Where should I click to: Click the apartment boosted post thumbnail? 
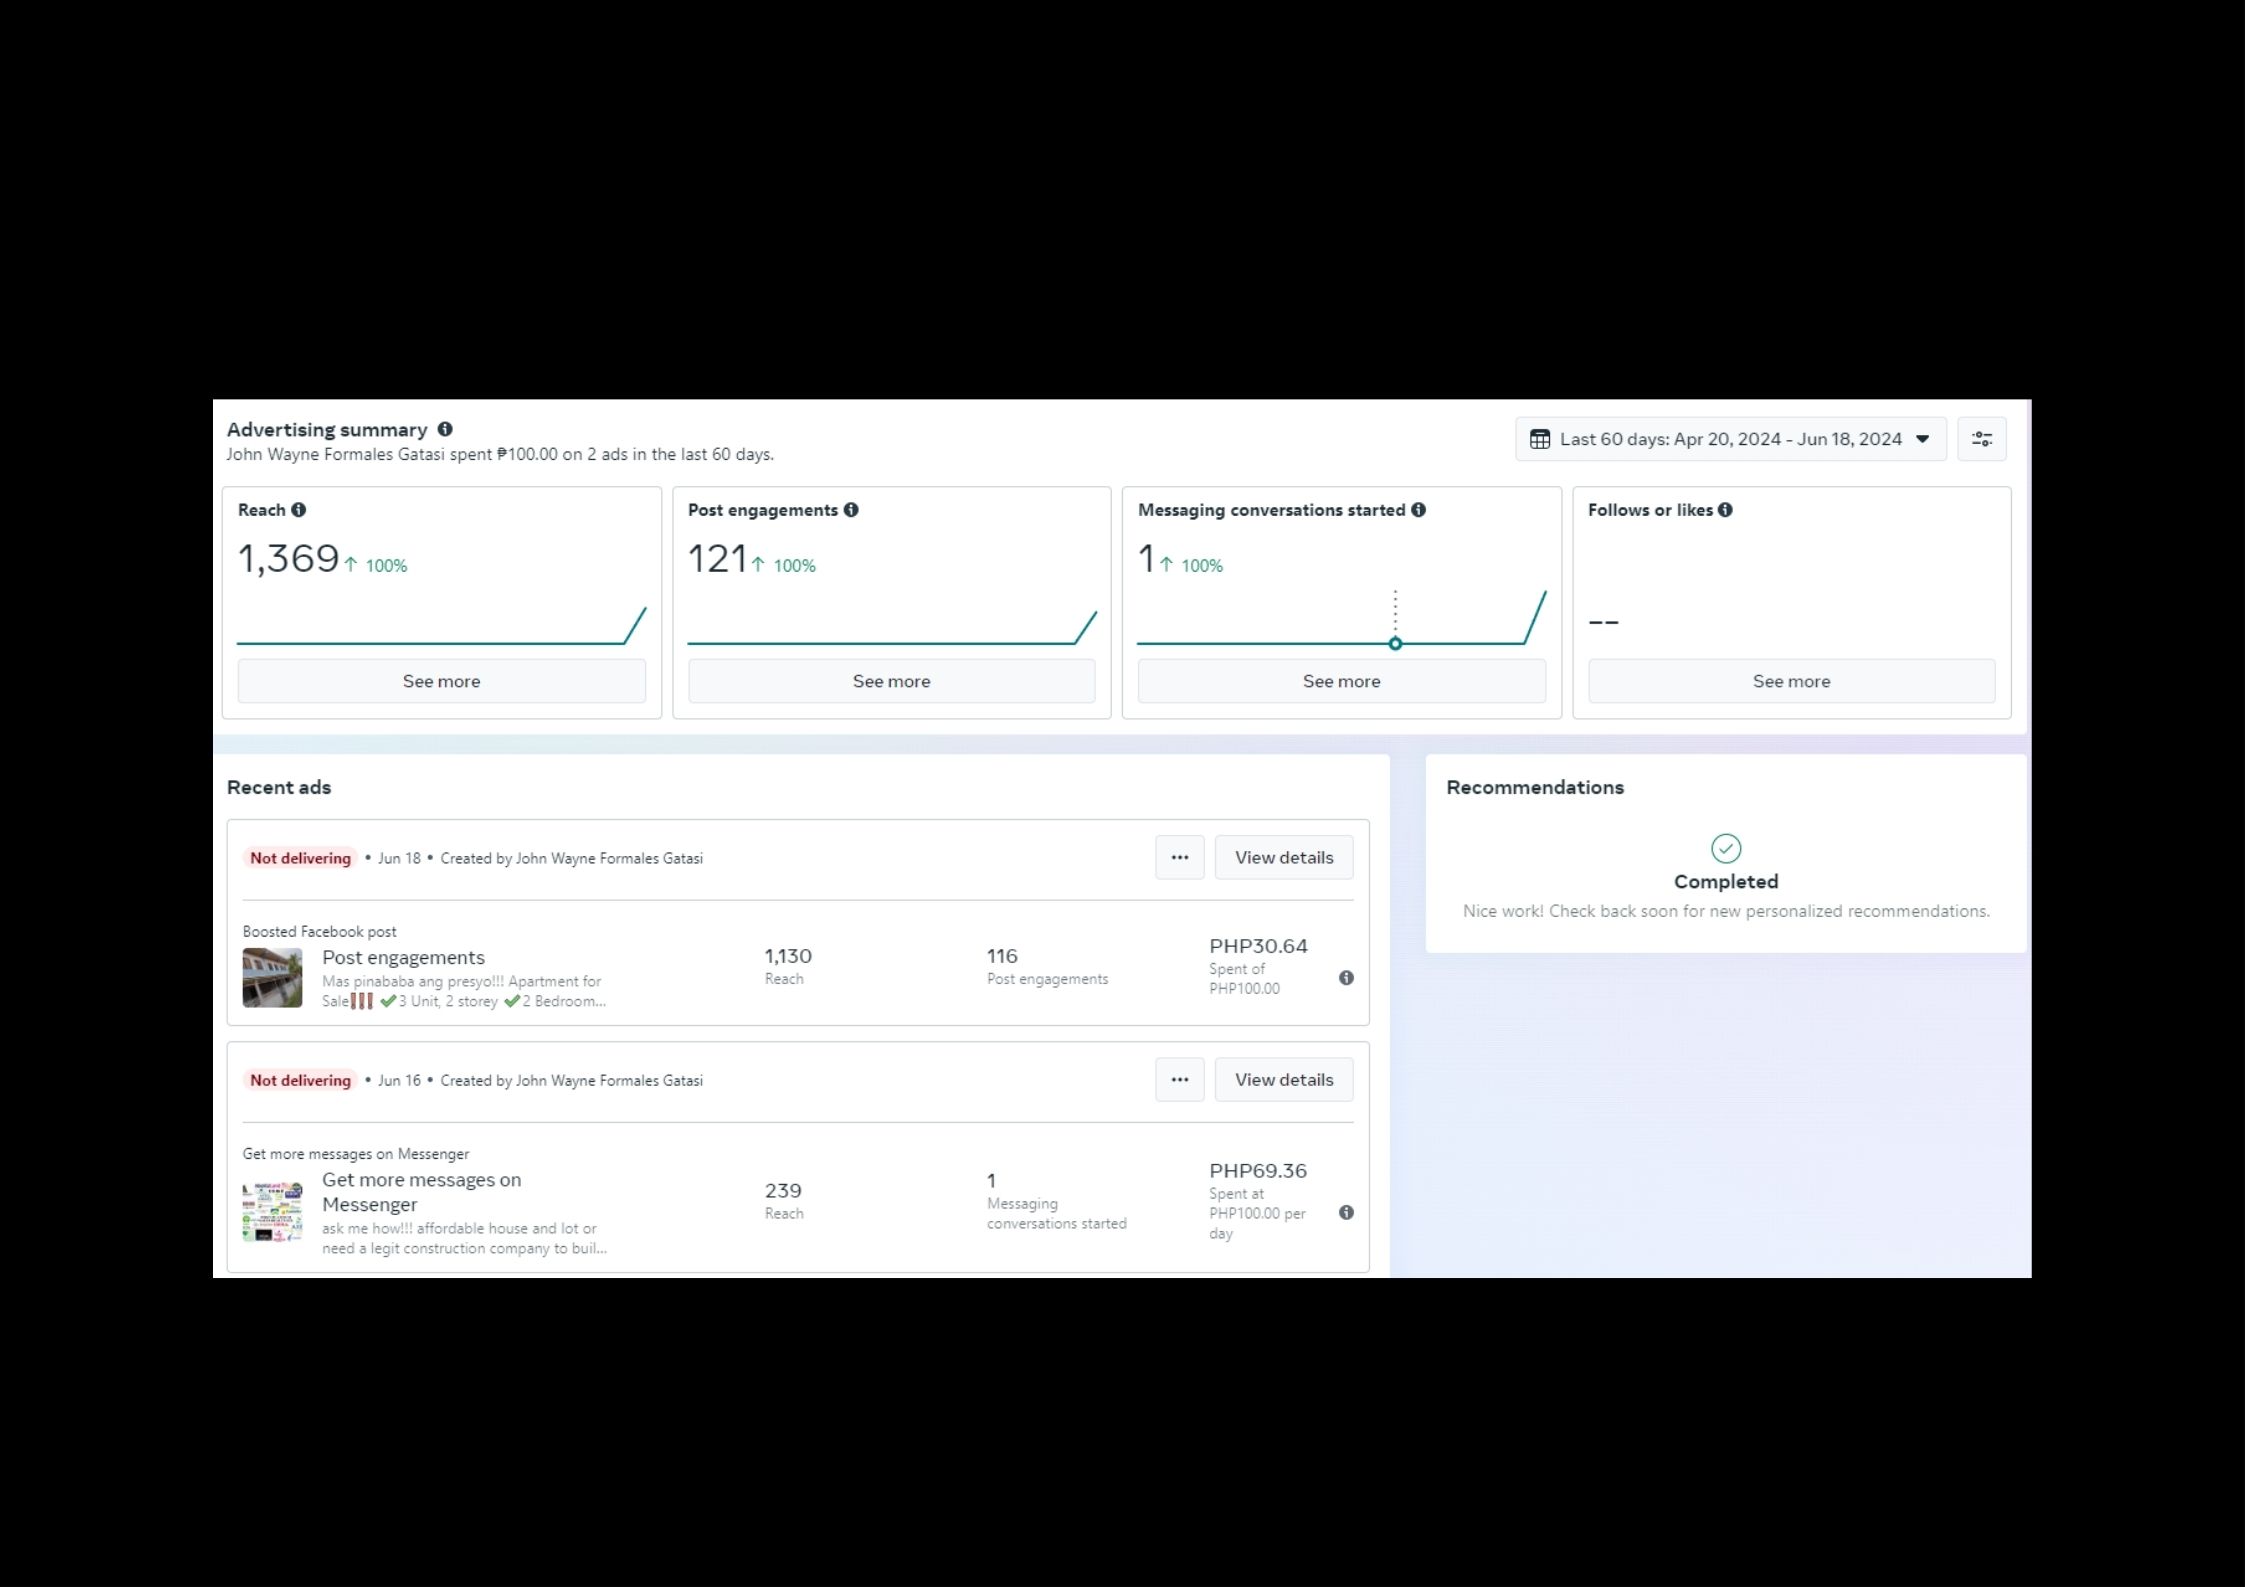pyautogui.click(x=272, y=978)
